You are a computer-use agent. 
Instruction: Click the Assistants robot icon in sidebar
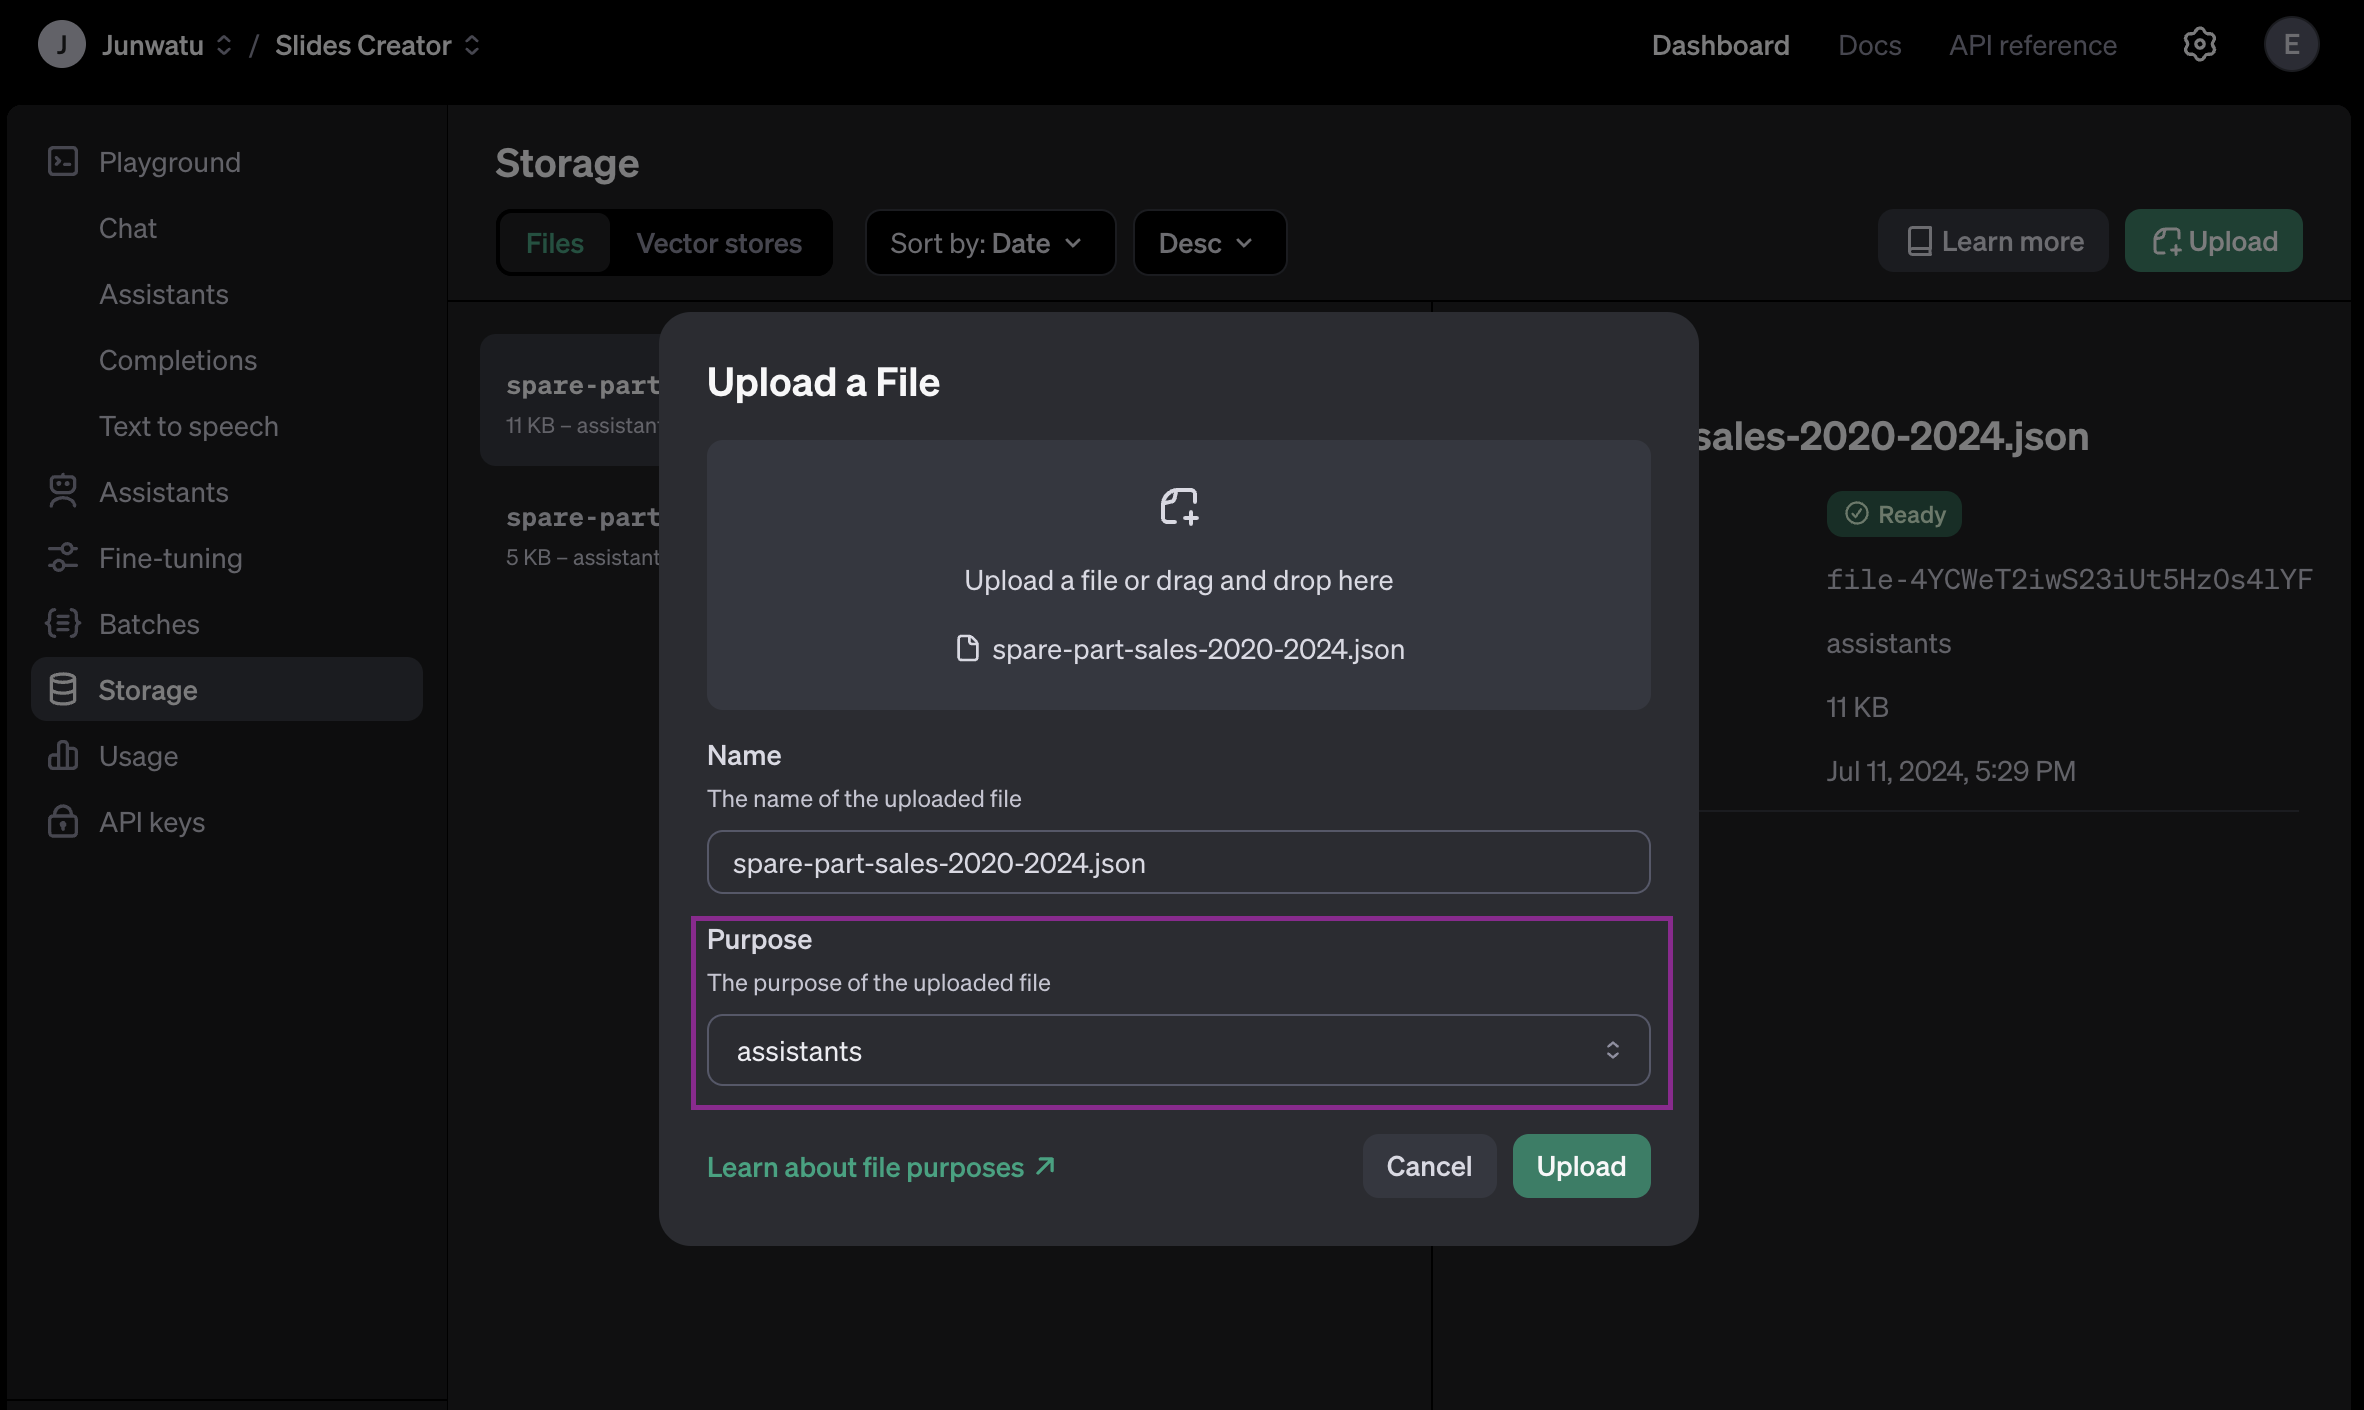[63, 491]
